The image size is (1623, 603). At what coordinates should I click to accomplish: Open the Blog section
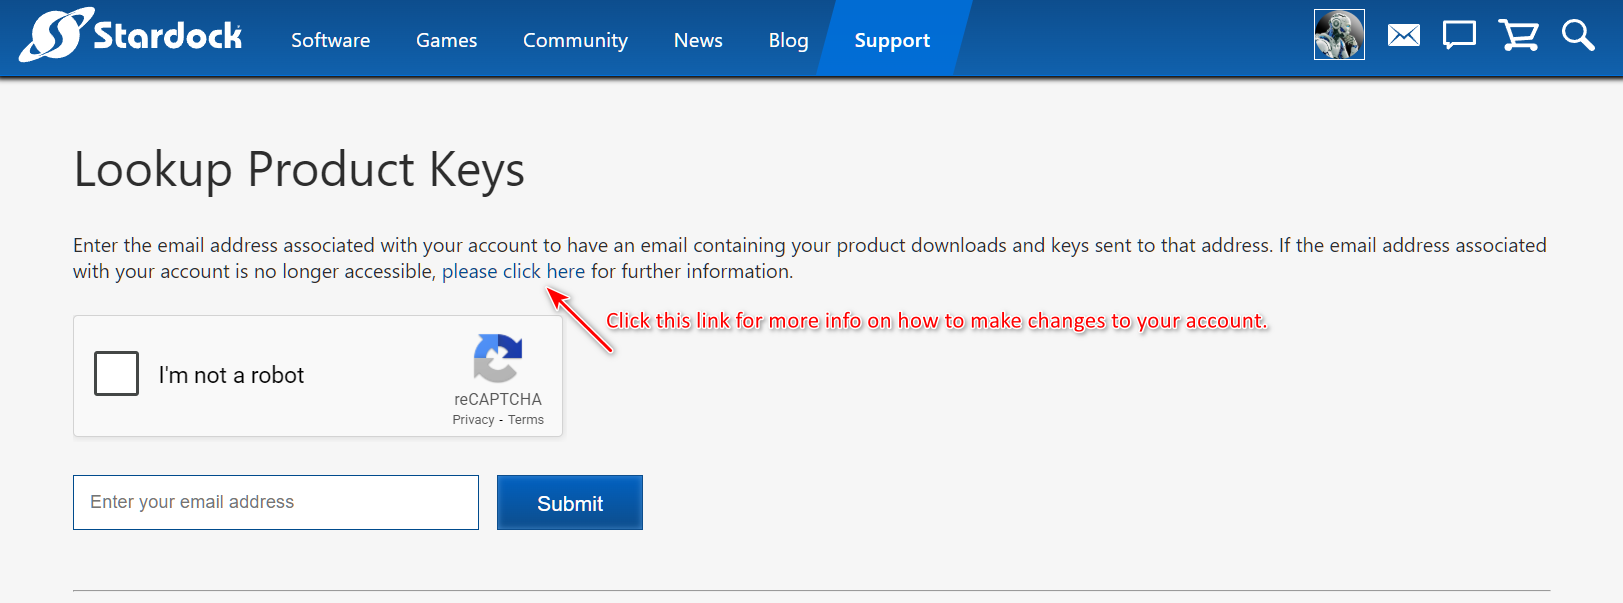click(788, 40)
